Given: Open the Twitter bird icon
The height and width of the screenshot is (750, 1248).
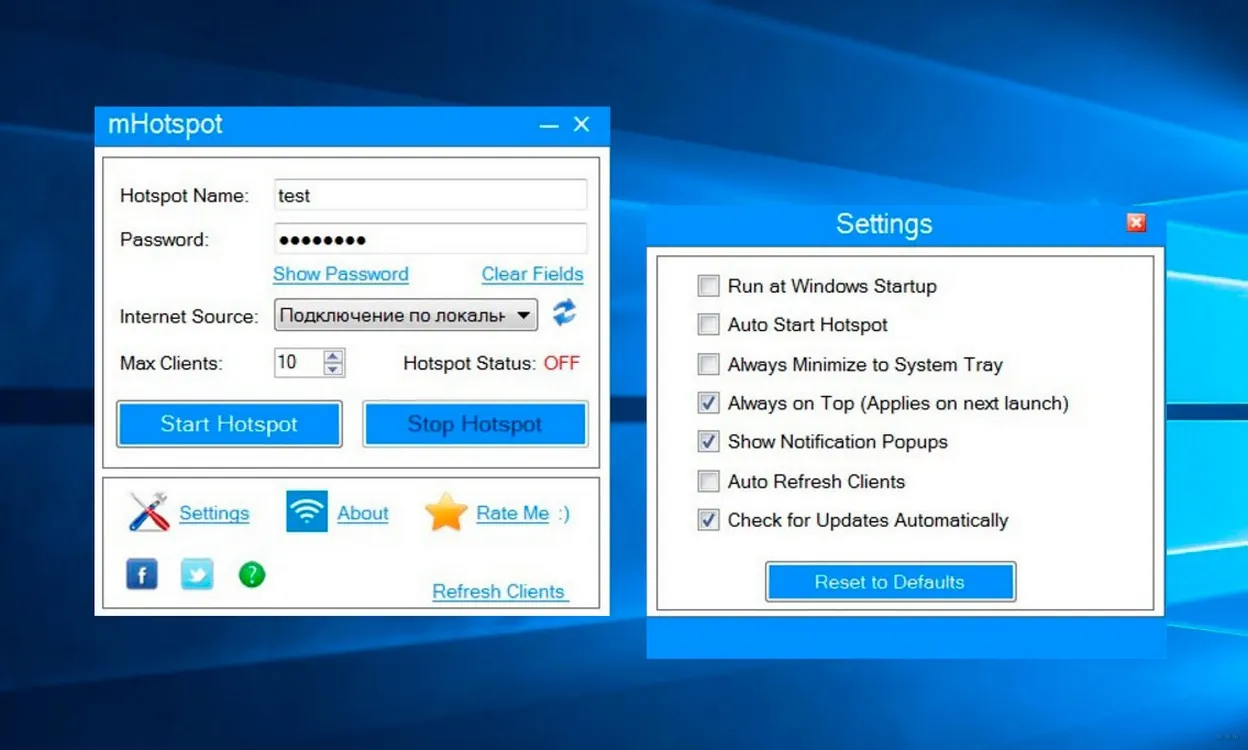Looking at the screenshot, I should (x=197, y=574).
